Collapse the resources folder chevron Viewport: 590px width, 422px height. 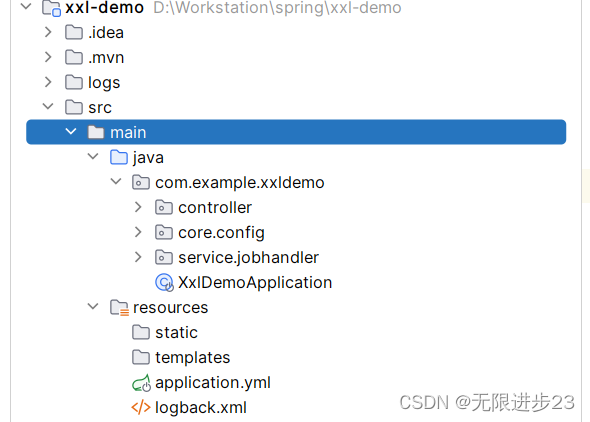pyautogui.click(x=93, y=307)
